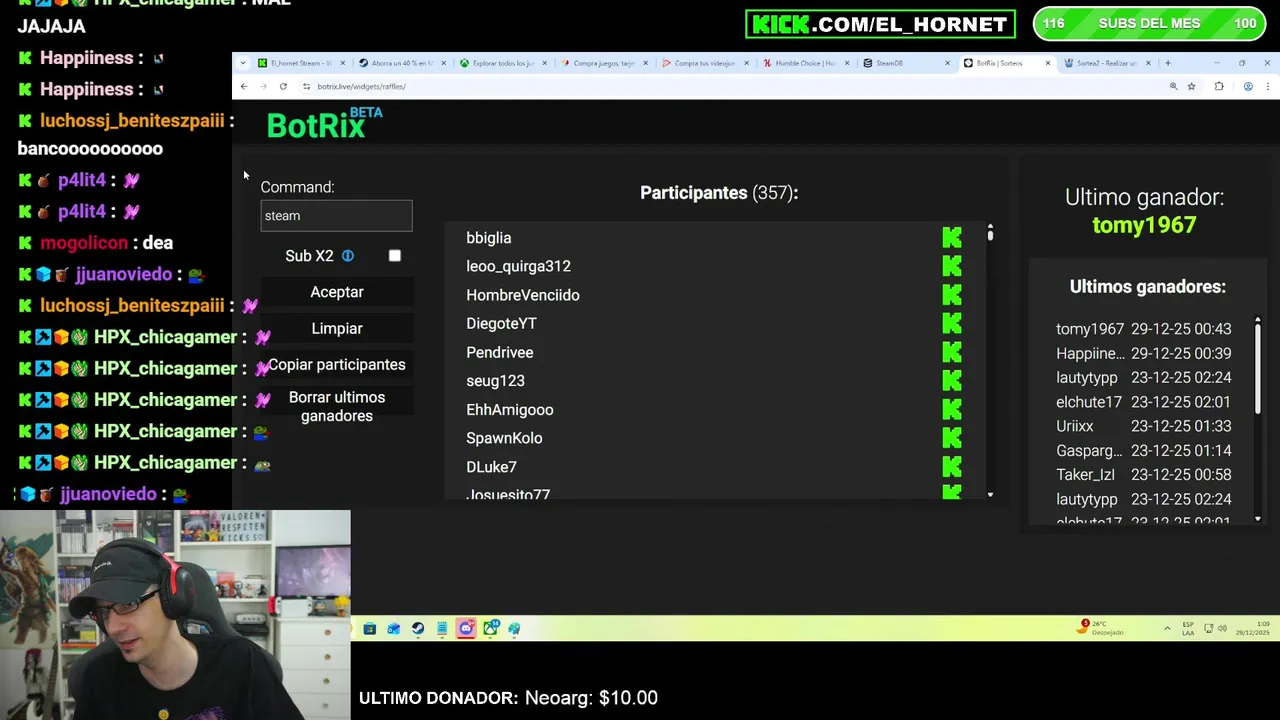Viewport: 1280px width, 720px height.
Task: Click the address bar botrix.live/widgets/raffles
Action: click(361, 87)
